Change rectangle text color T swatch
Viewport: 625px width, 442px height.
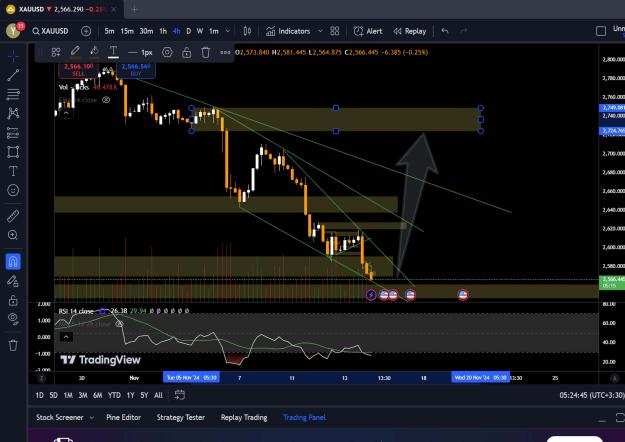113,52
